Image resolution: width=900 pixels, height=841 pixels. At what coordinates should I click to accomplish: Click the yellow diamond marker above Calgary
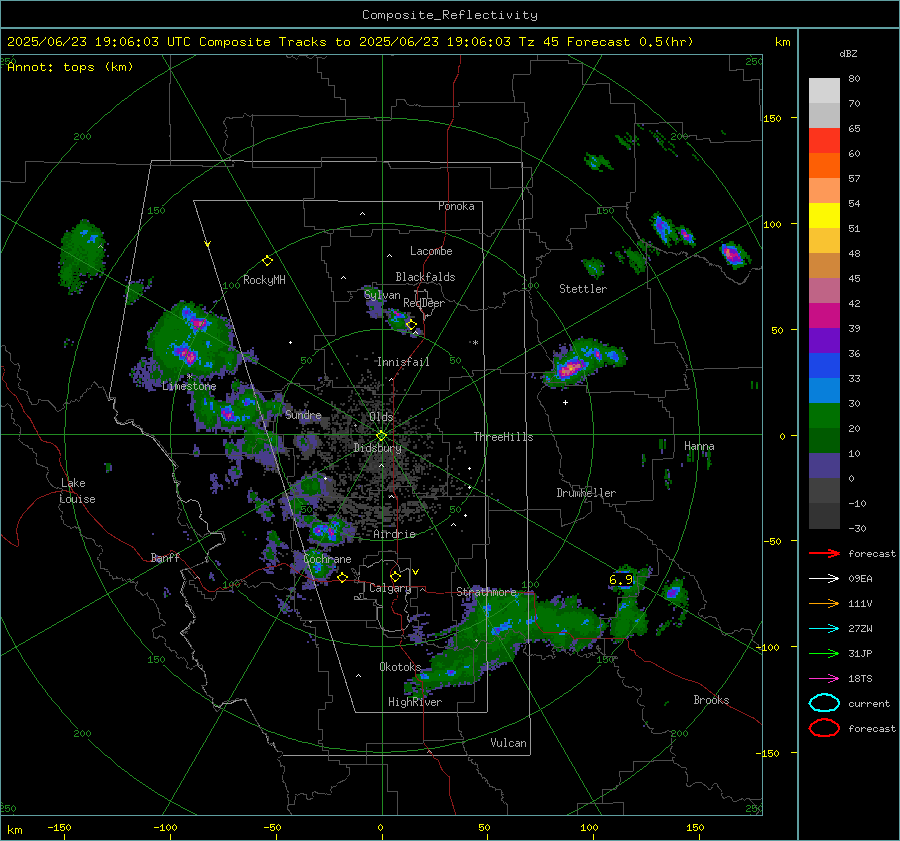395,576
